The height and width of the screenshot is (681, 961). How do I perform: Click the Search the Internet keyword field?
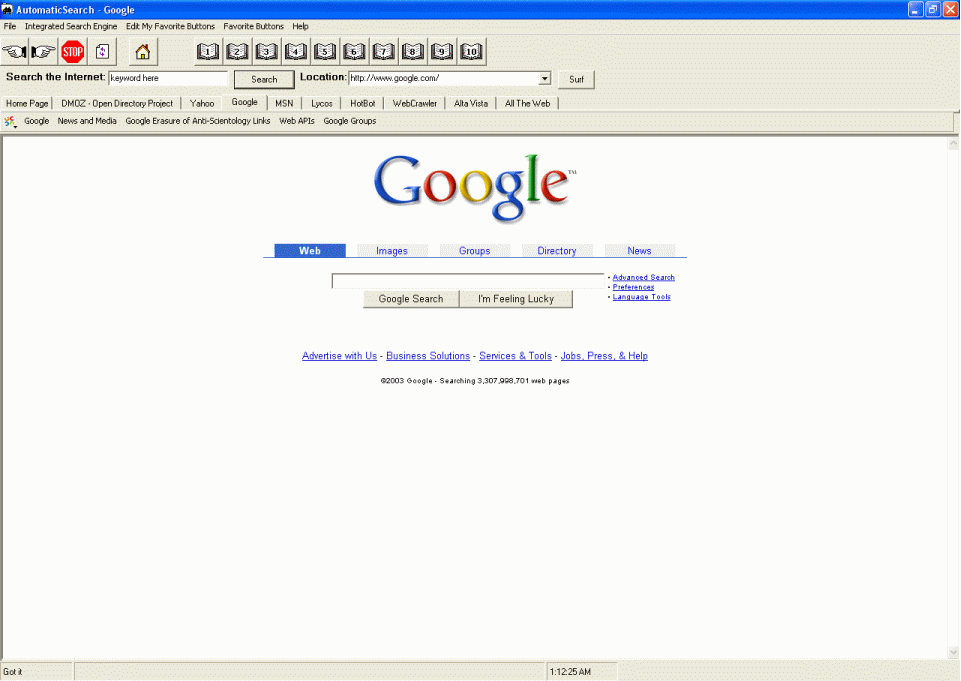(168, 78)
